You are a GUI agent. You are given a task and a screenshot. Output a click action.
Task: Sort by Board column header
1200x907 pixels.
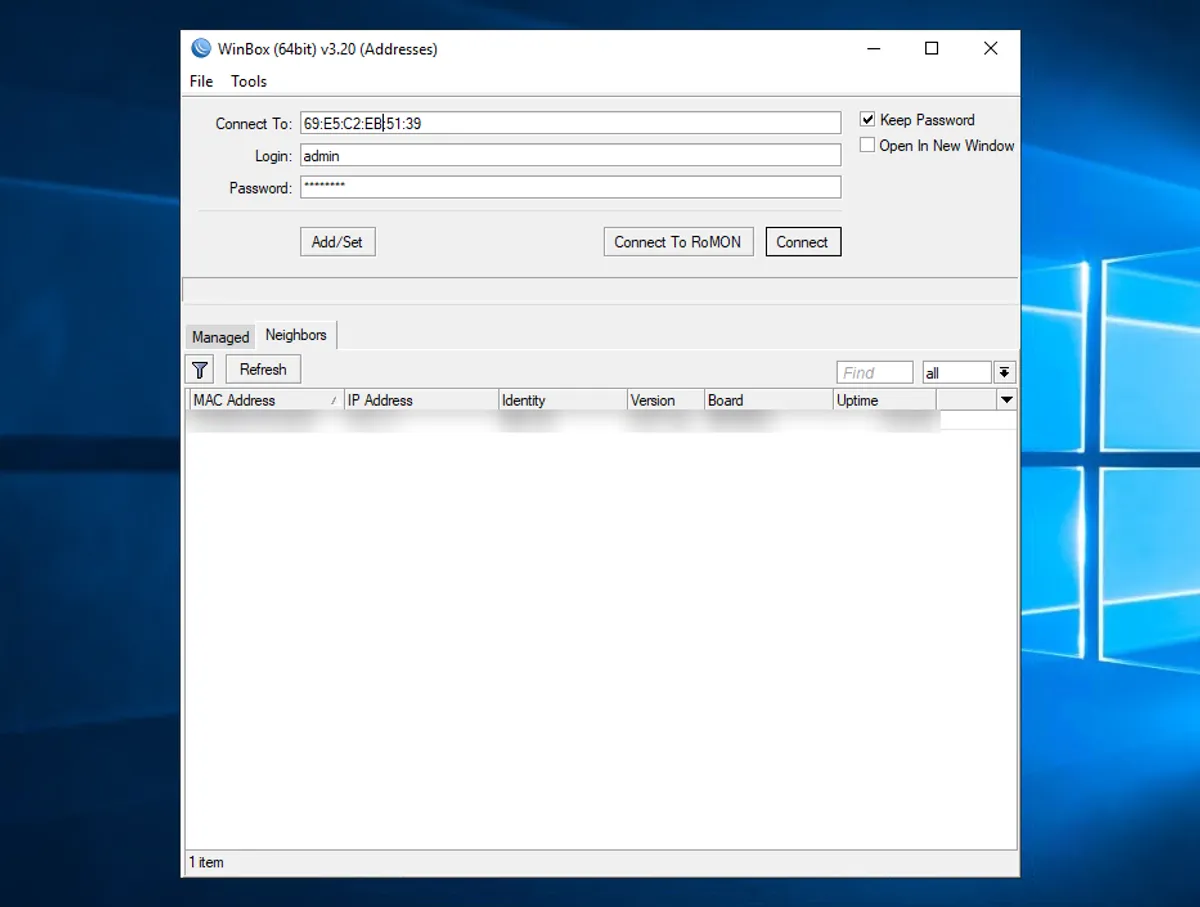pyautogui.click(x=768, y=400)
